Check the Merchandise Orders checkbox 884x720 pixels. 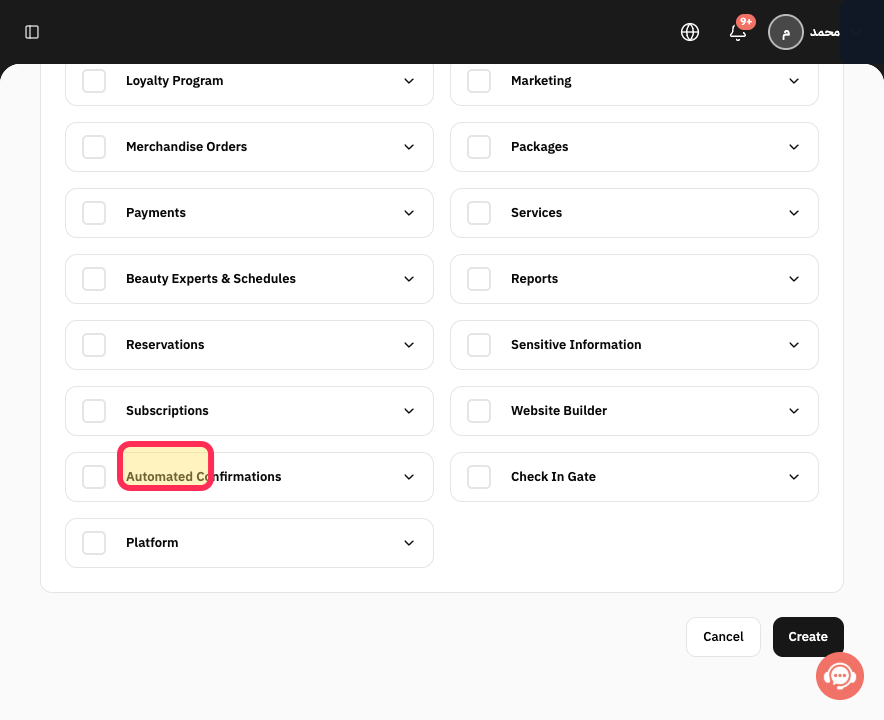click(94, 147)
